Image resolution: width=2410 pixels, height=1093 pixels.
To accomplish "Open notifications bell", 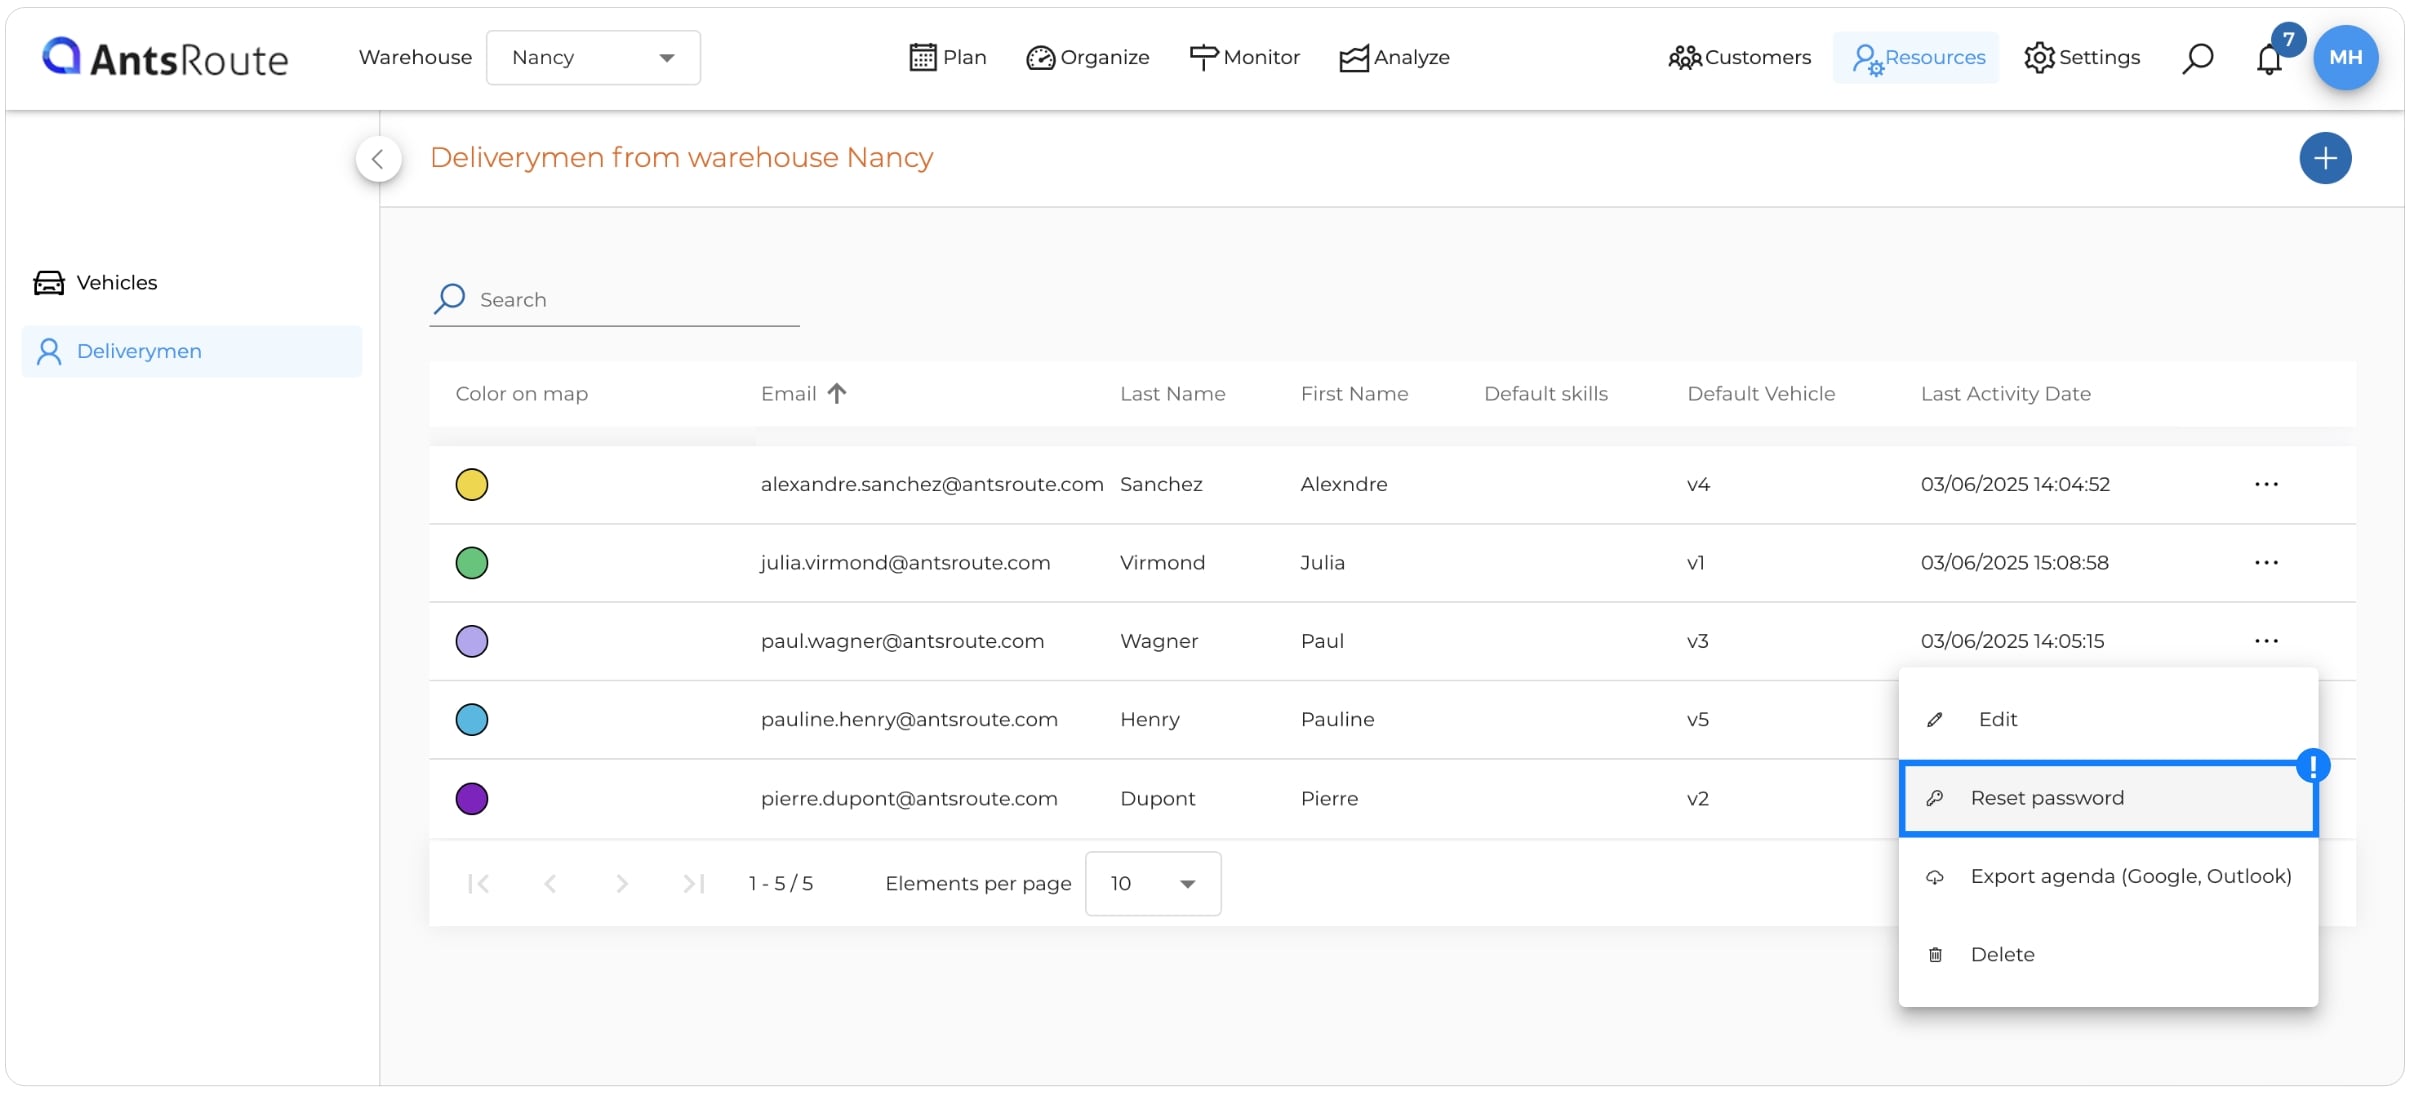I will pyautogui.click(x=2269, y=59).
